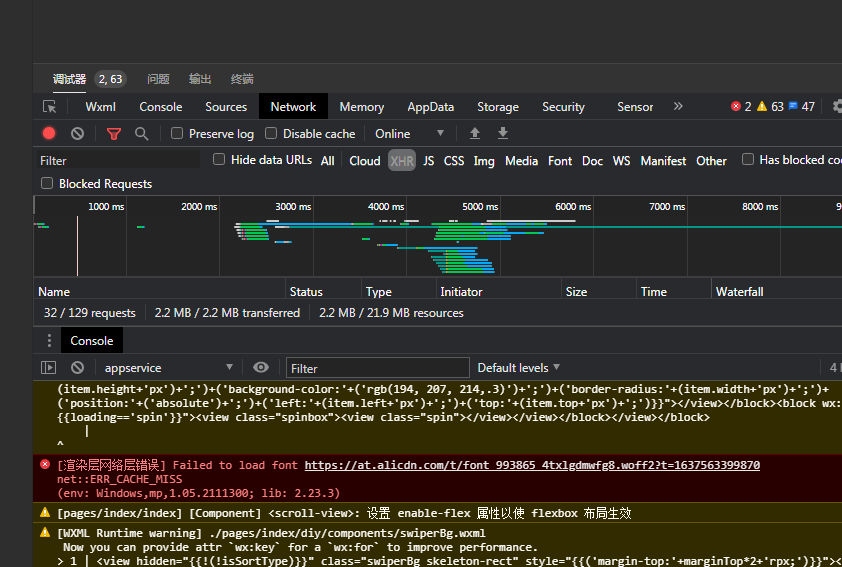
Task: Clear the network log
Action: click(x=77, y=133)
